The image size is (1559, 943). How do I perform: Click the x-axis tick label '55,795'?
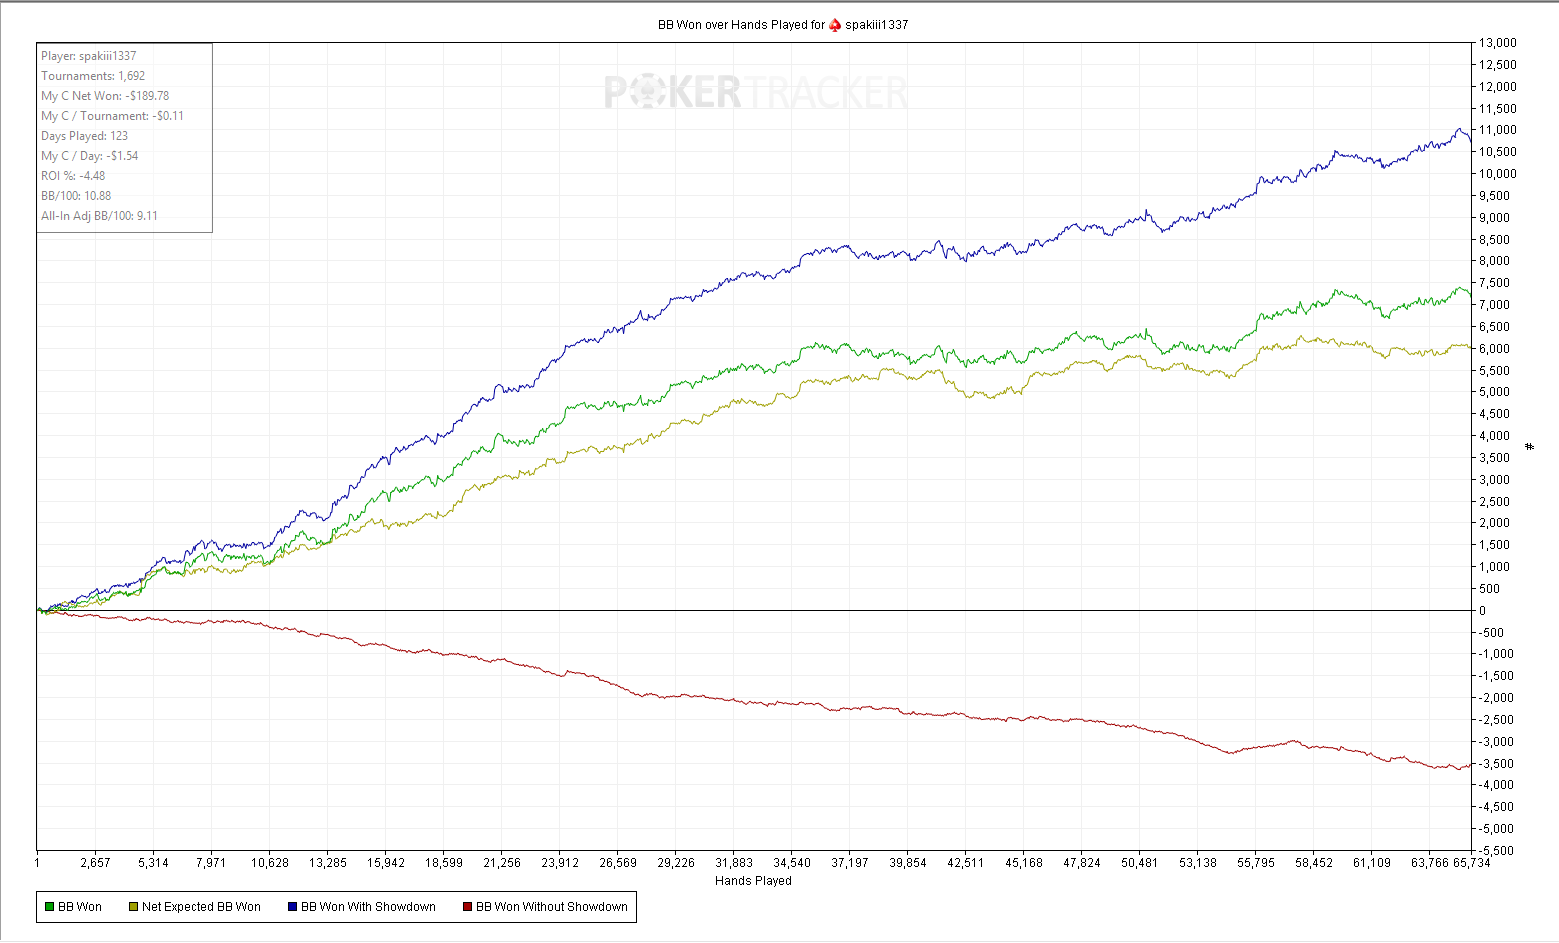1256,863
